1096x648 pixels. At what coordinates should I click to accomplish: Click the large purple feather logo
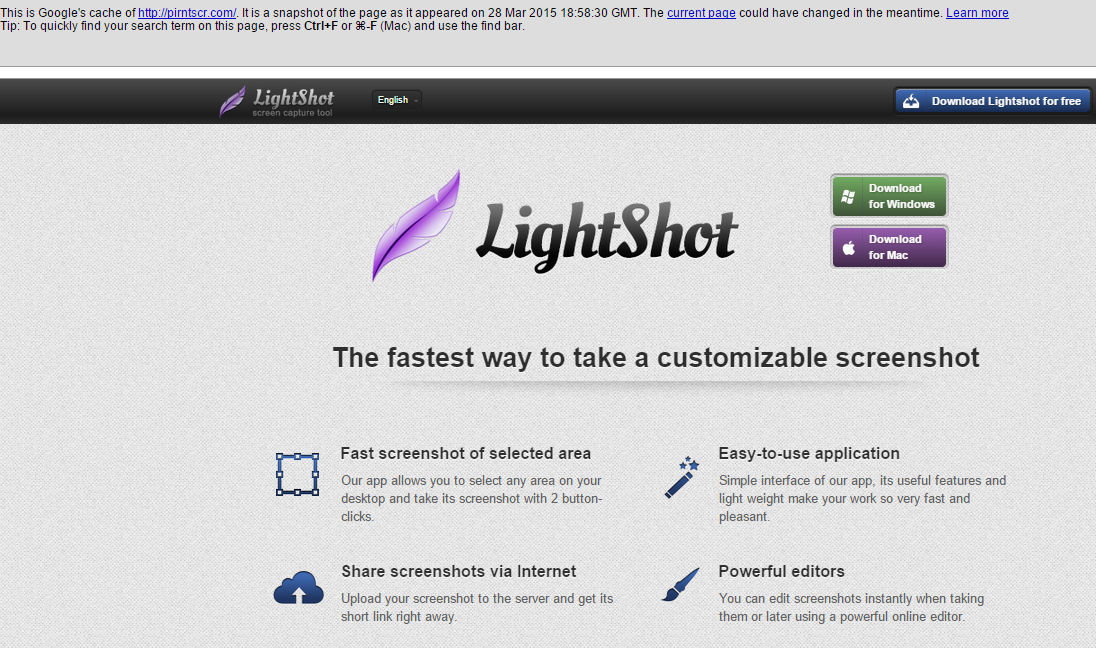[417, 226]
